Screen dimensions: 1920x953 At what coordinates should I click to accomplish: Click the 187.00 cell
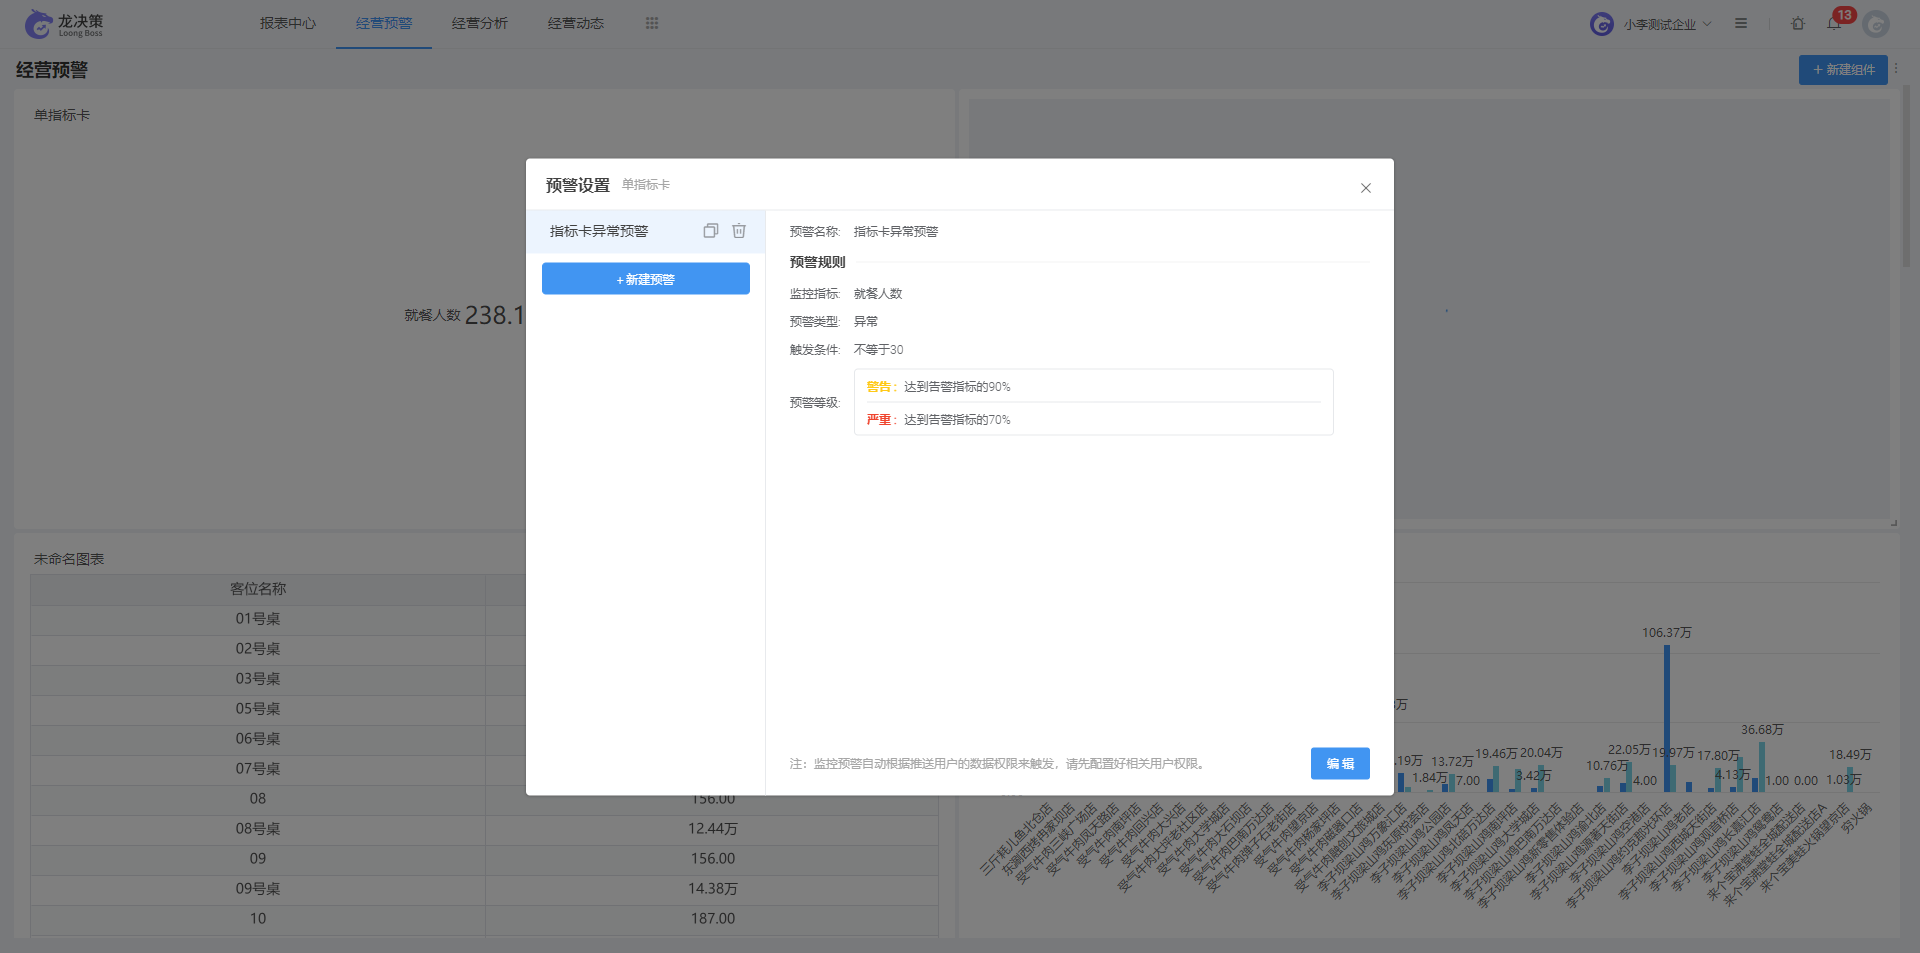[x=712, y=919]
